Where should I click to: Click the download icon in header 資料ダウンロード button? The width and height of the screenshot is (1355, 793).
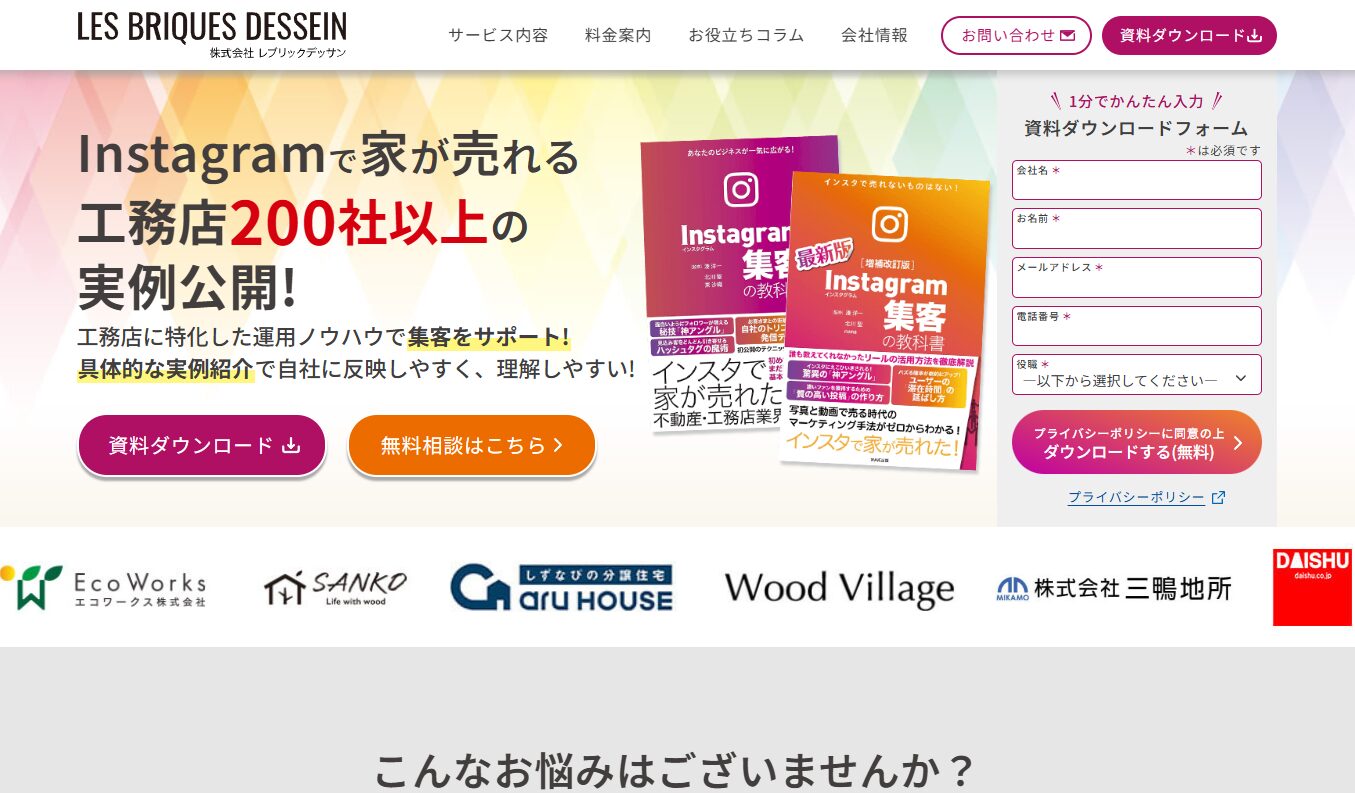coord(1255,36)
